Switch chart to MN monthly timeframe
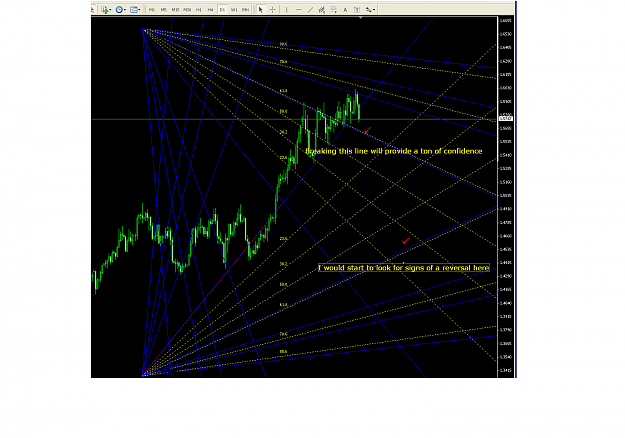625x438 pixels. (246, 10)
